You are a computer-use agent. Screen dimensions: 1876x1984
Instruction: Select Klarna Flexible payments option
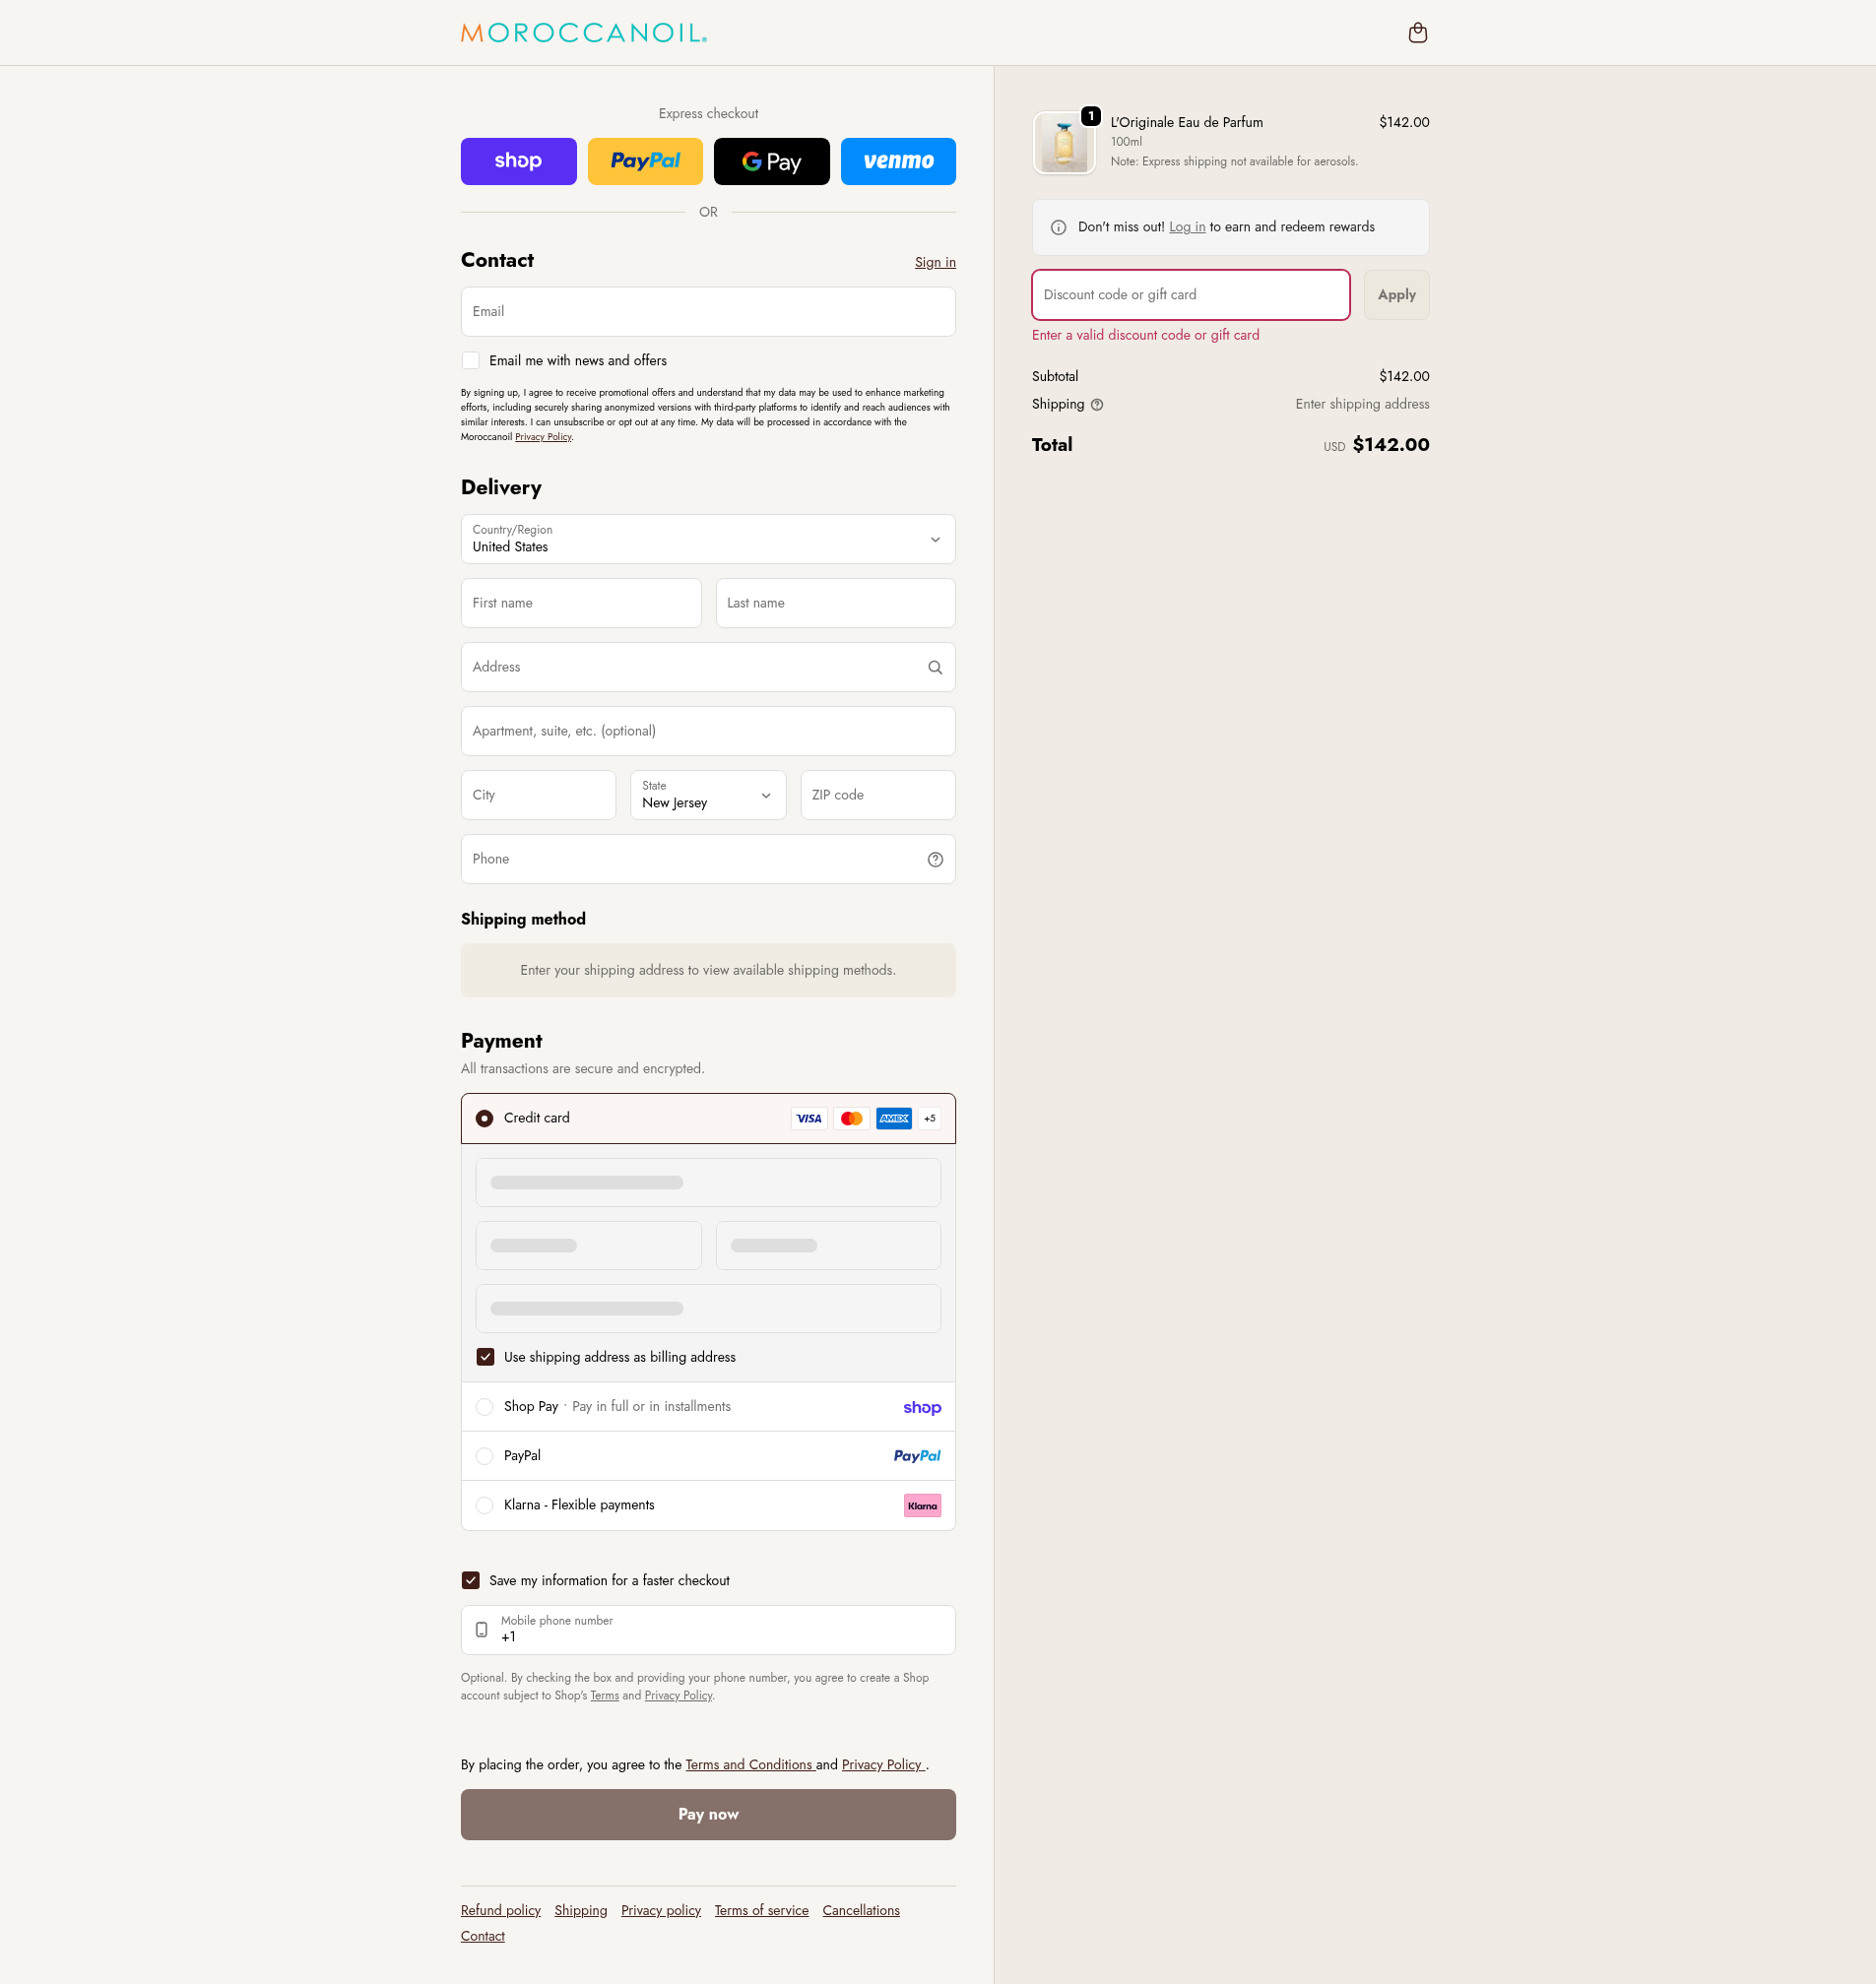tap(485, 1505)
